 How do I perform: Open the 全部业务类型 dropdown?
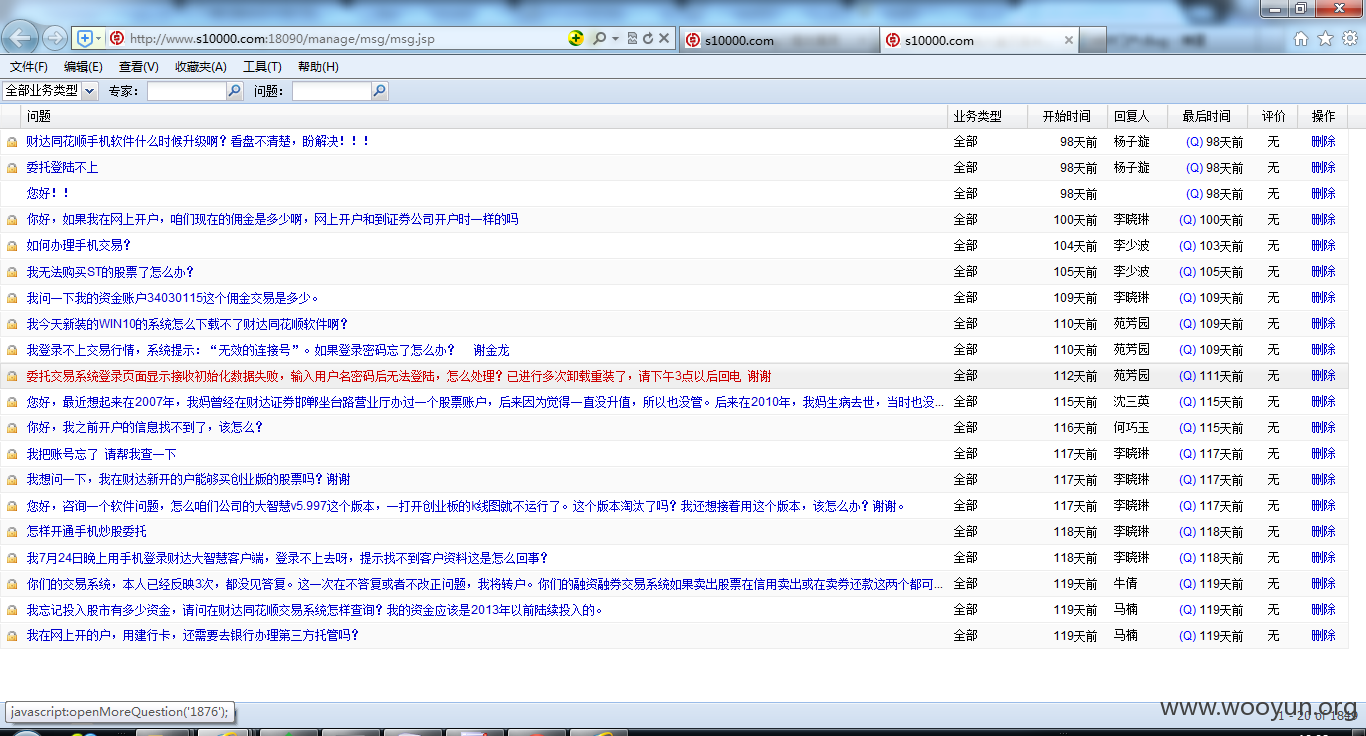pyautogui.click(x=50, y=91)
